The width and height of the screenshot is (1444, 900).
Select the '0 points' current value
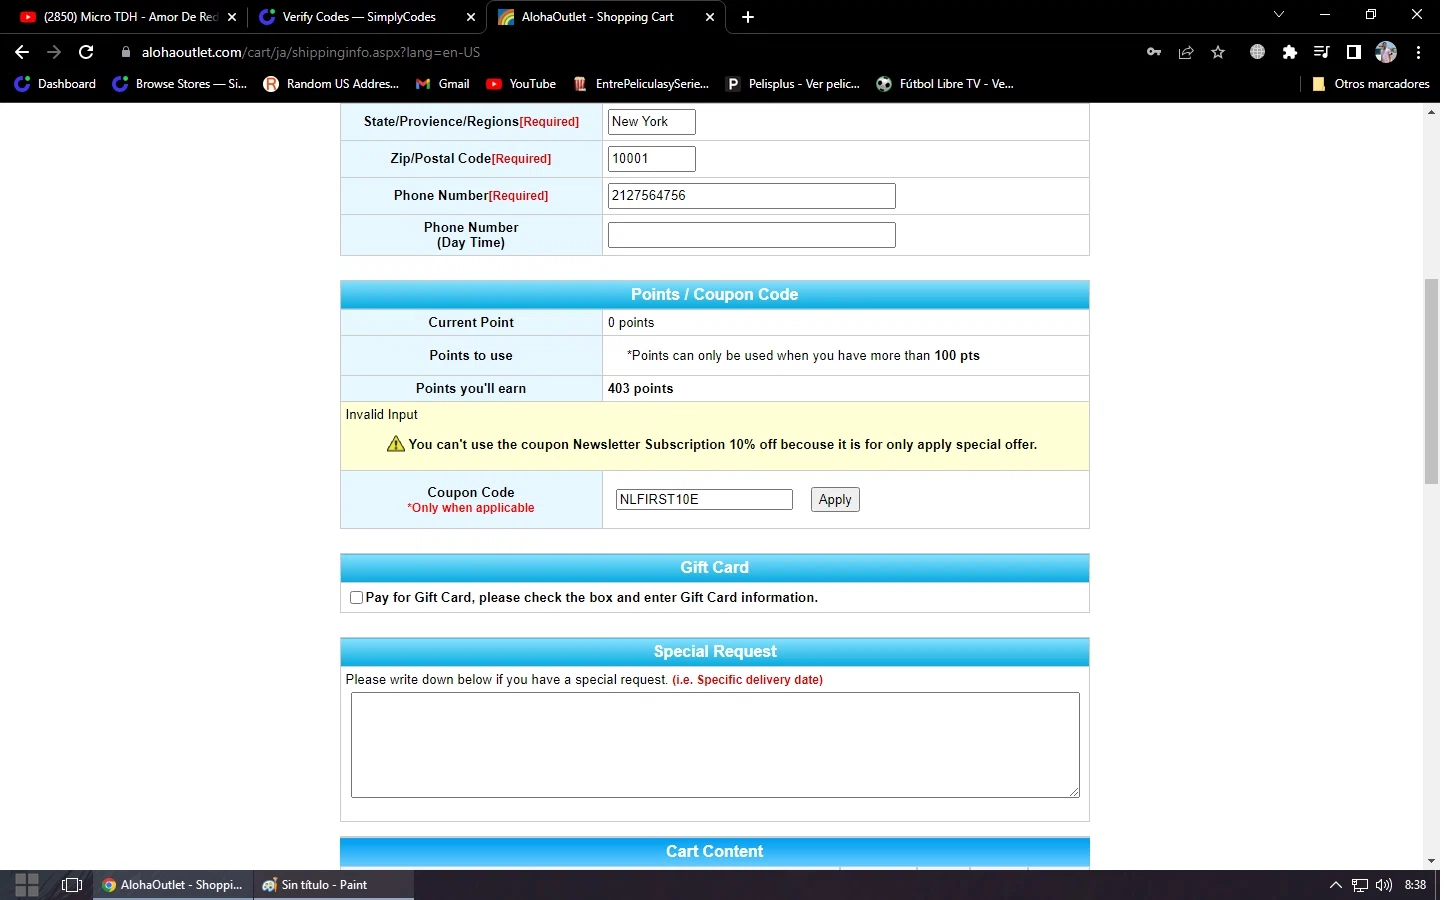click(631, 323)
